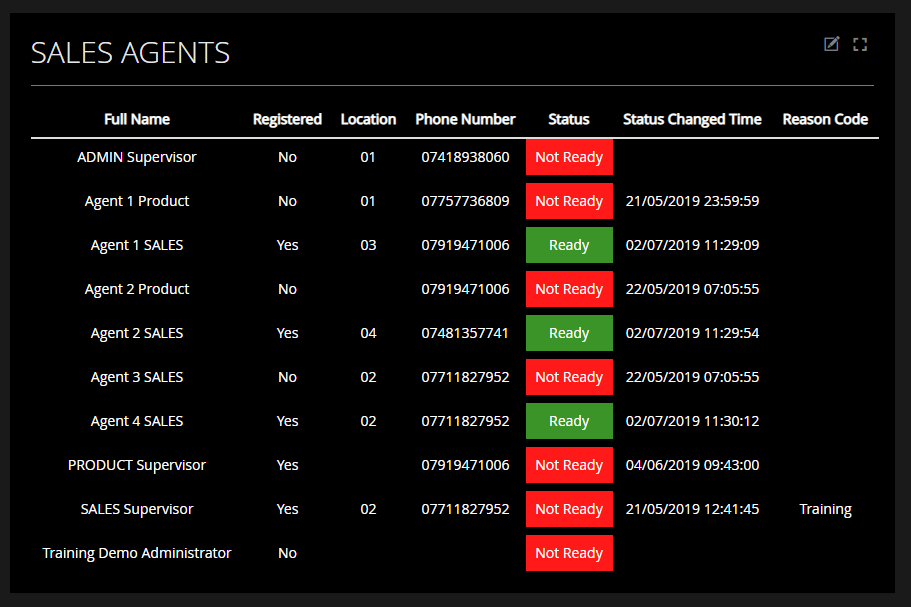Click the Training reason code
This screenshot has height=607, width=911.
825,509
